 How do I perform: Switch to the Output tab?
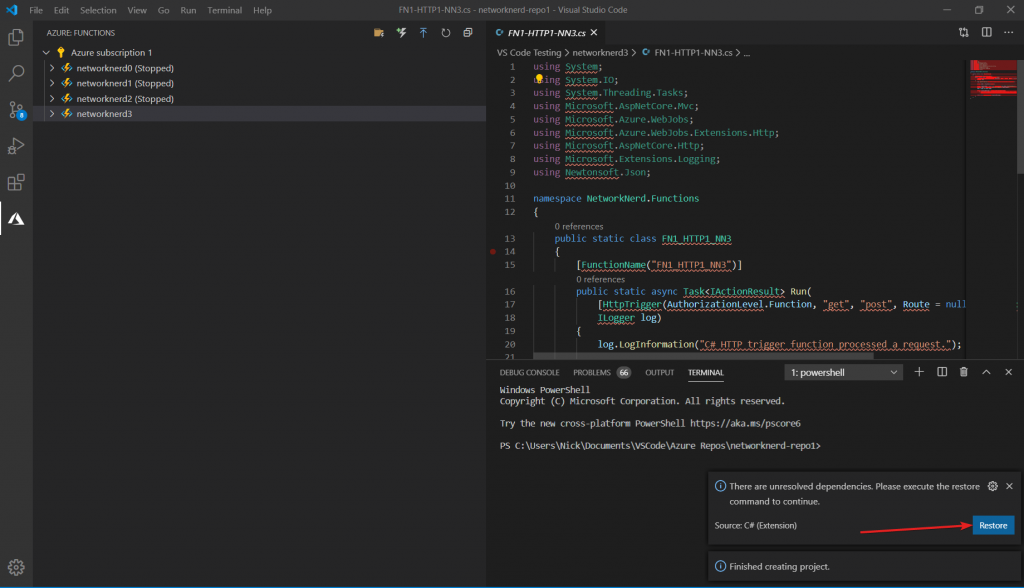pos(660,372)
